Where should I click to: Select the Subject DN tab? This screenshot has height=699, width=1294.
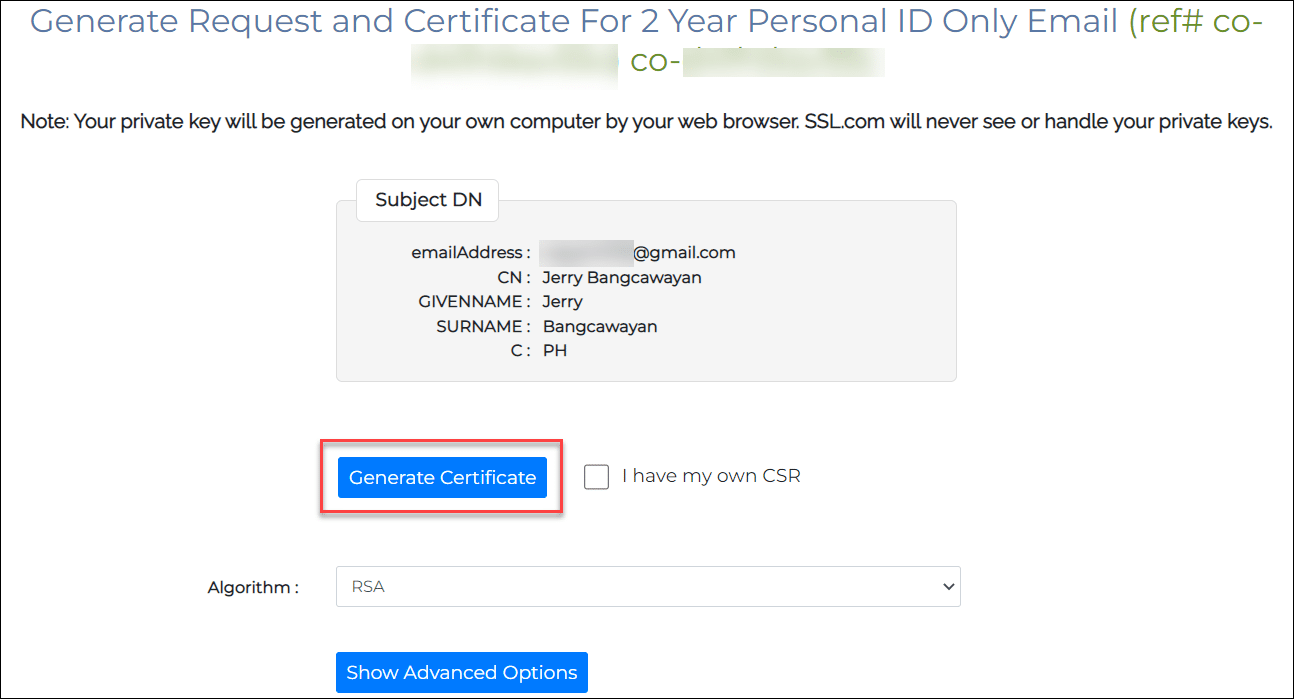427,200
